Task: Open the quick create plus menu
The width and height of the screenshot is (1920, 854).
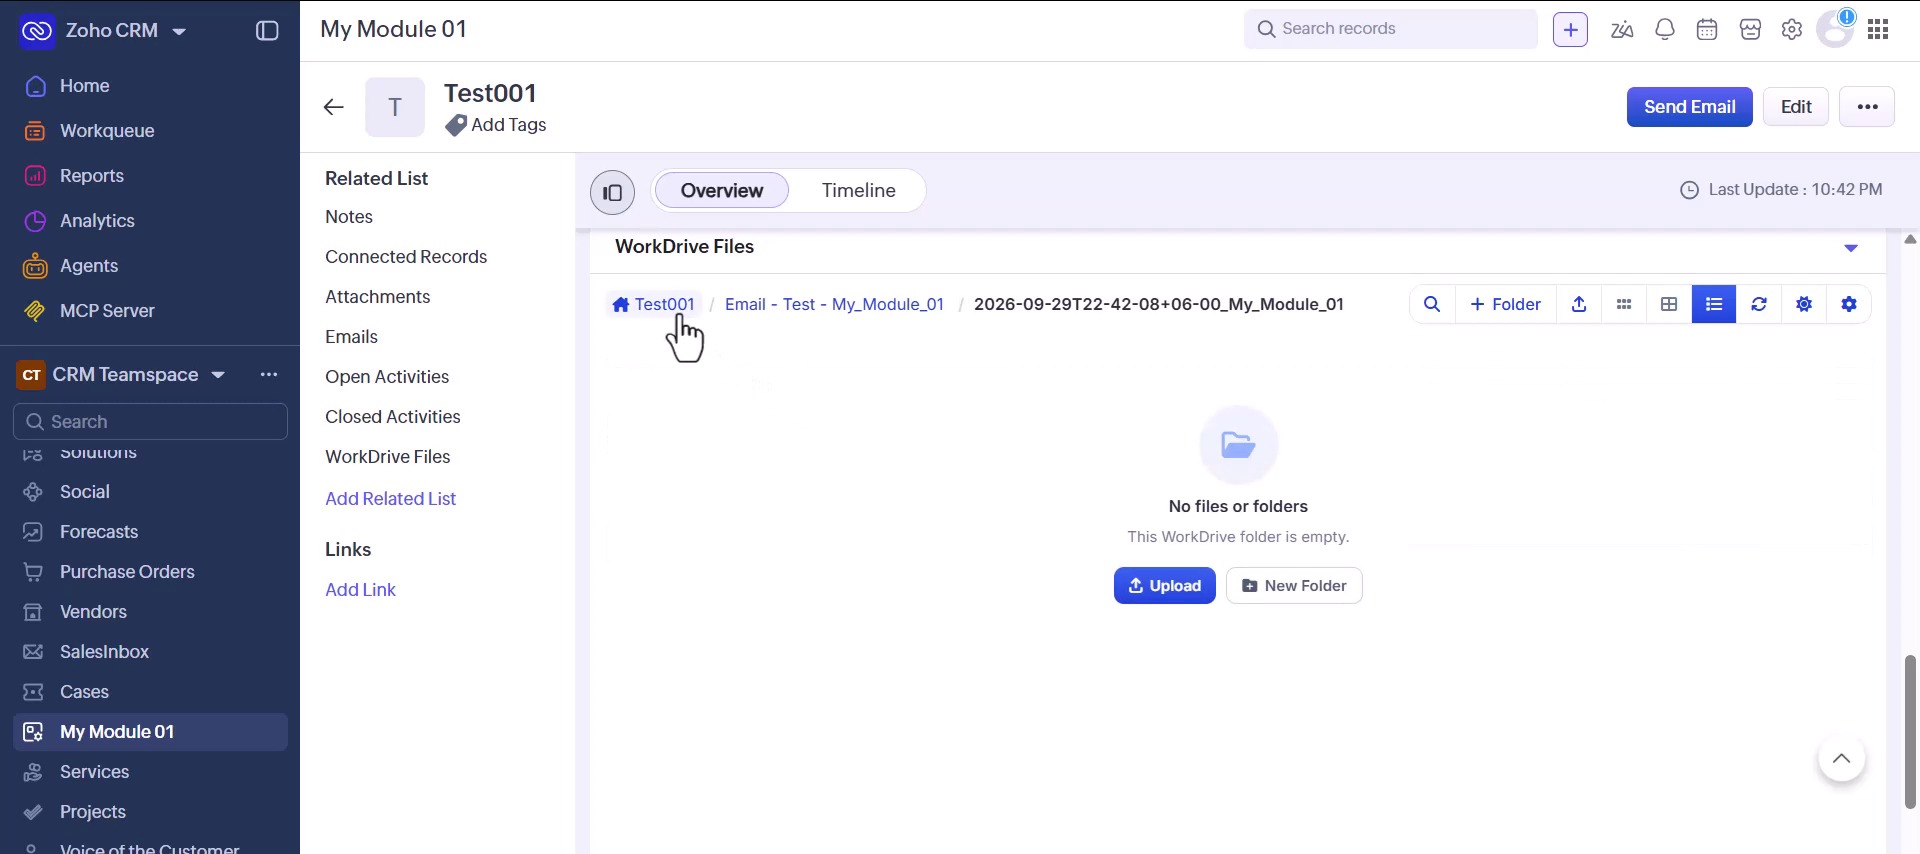Action: 1570,30
